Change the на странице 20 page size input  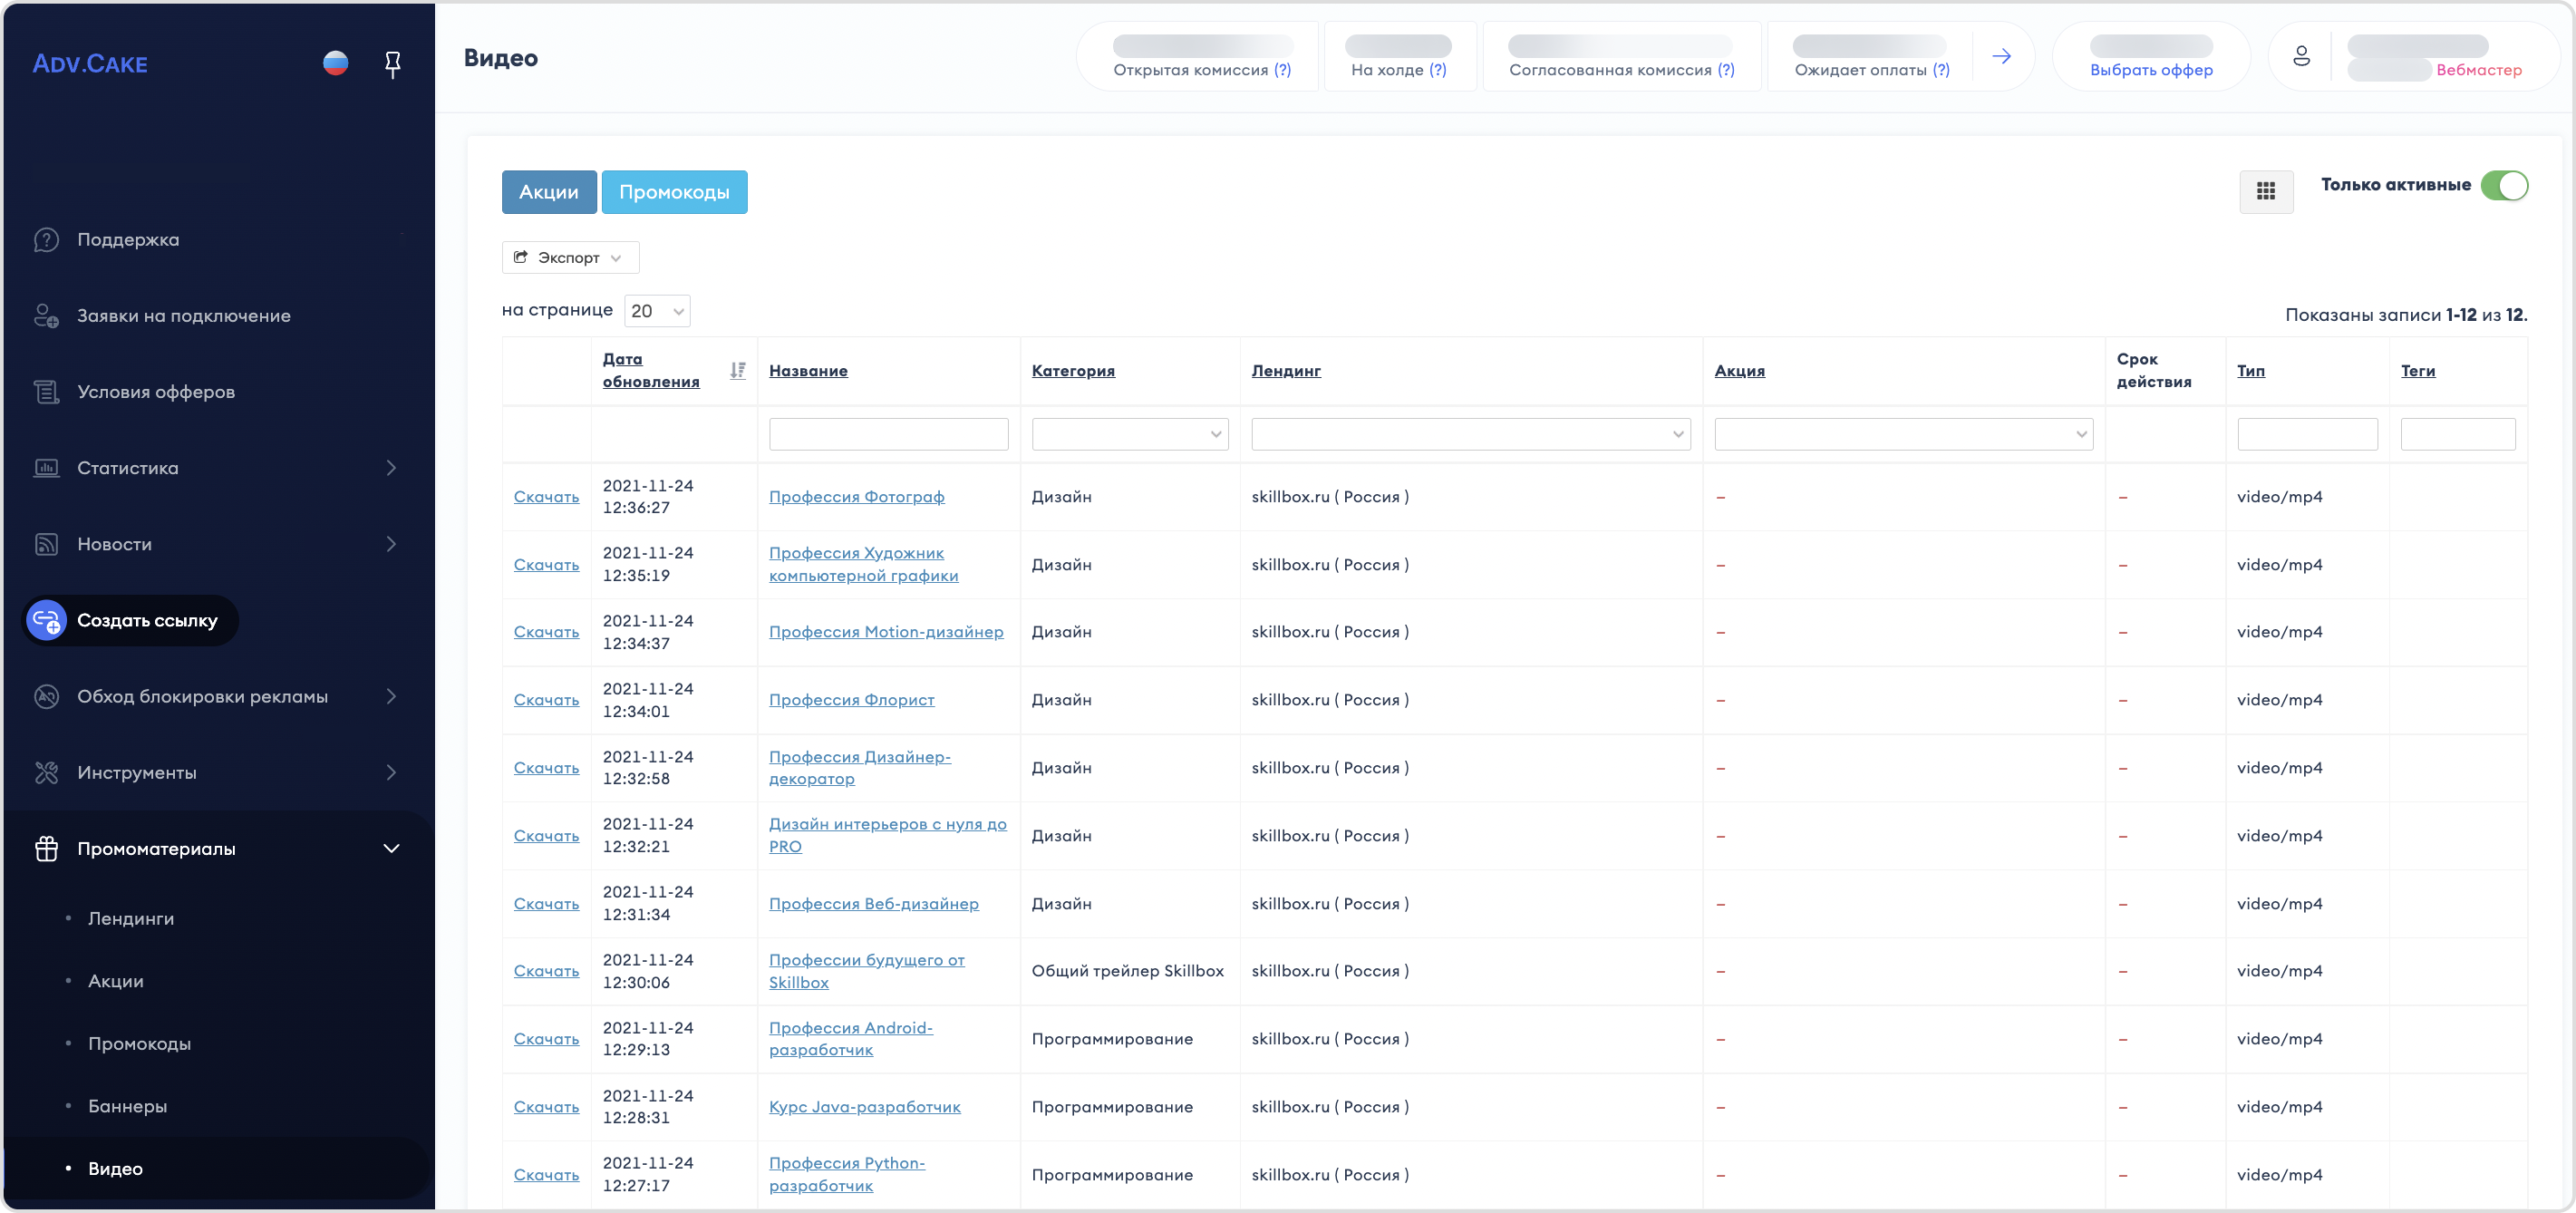pyautogui.click(x=655, y=311)
